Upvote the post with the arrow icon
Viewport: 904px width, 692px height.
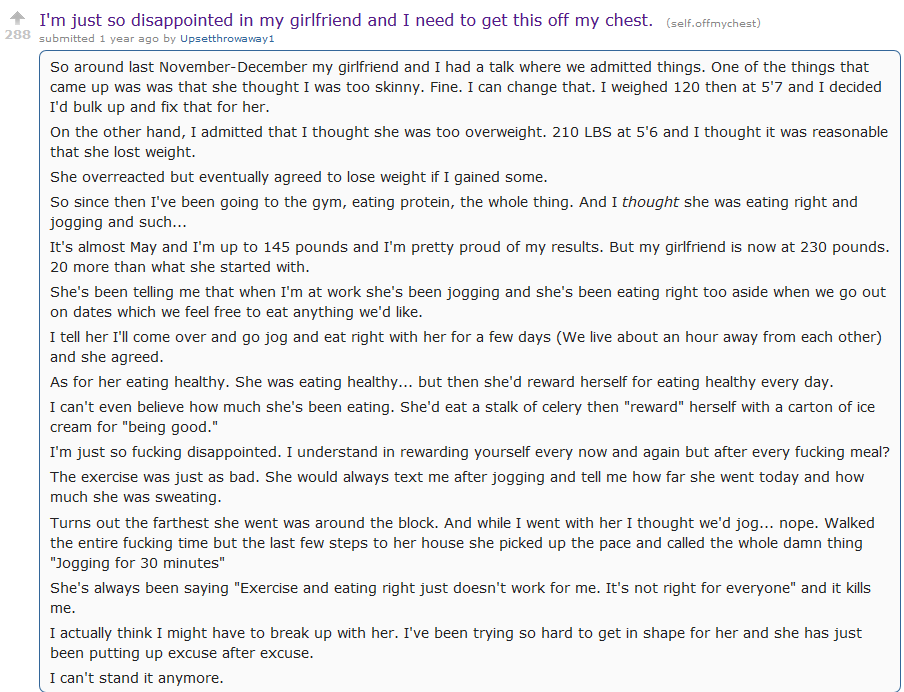17,18
